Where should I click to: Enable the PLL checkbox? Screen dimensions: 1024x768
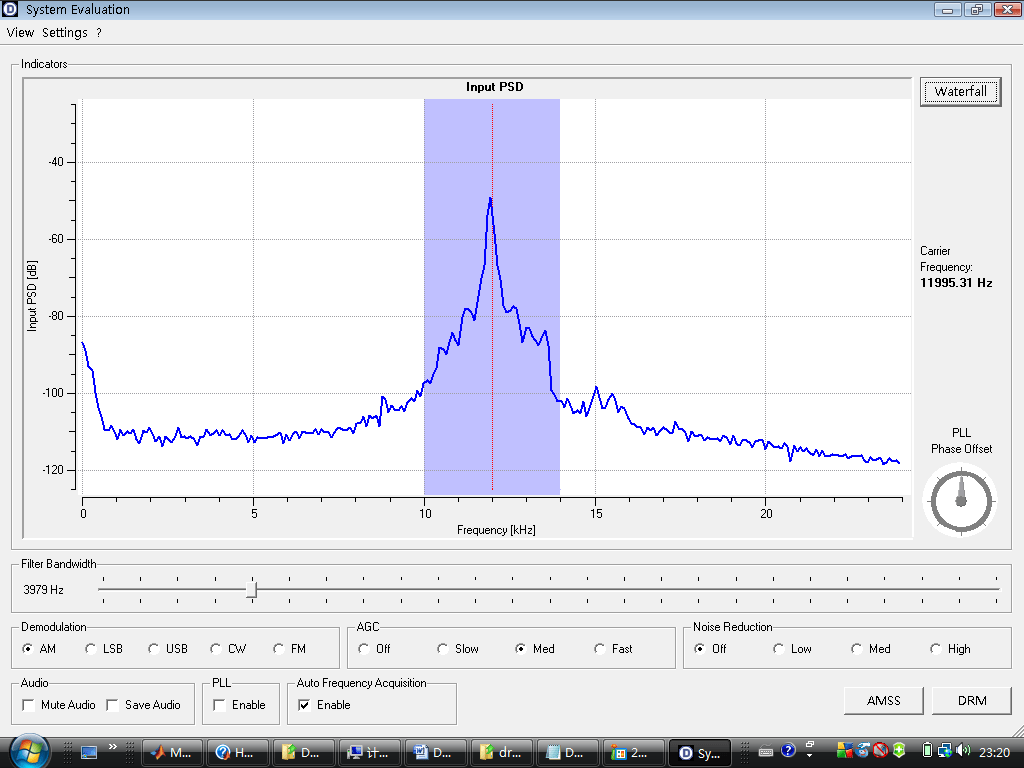tap(240, 705)
